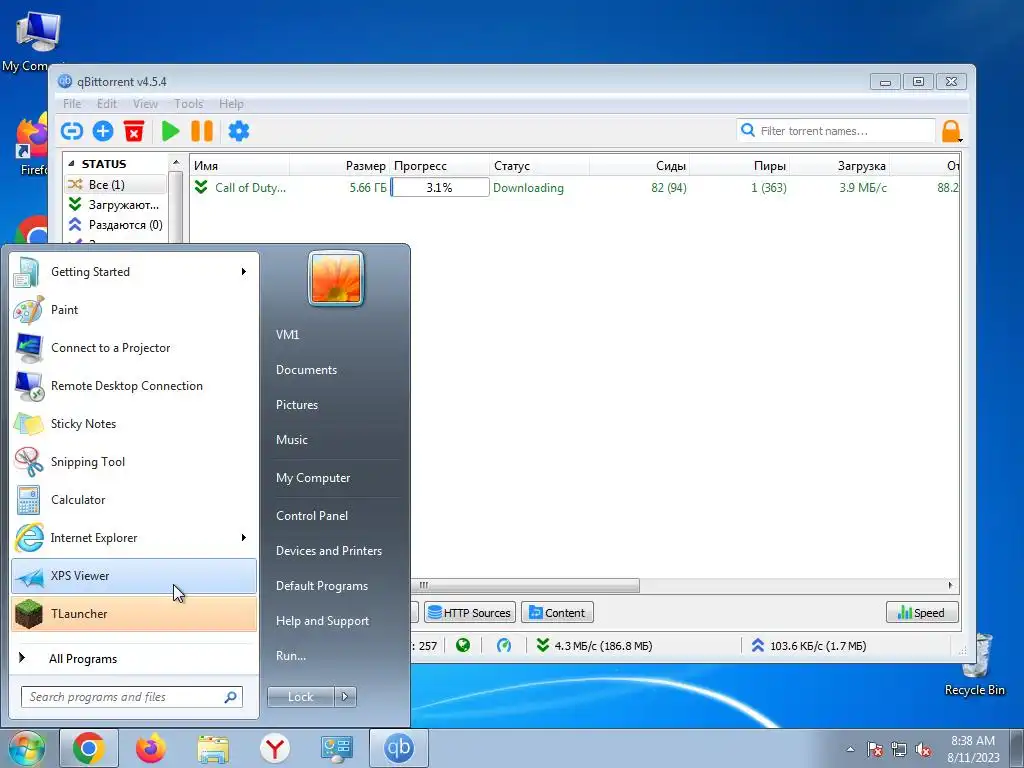Sort by the Сиды column header
The width and height of the screenshot is (1024, 768).
pyautogui.click(x=639, y=166)
